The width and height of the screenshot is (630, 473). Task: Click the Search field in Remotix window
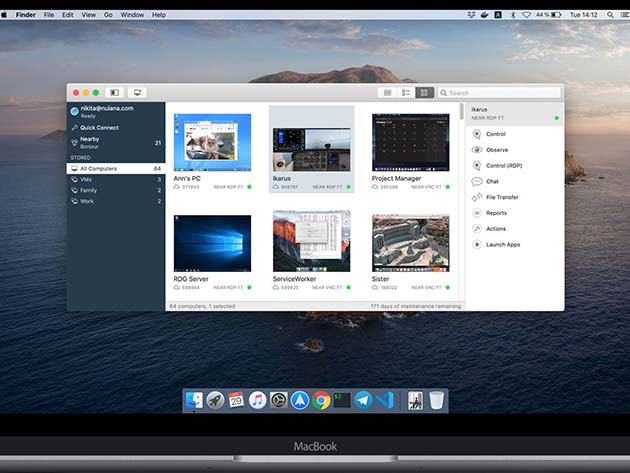click(499, 93)
